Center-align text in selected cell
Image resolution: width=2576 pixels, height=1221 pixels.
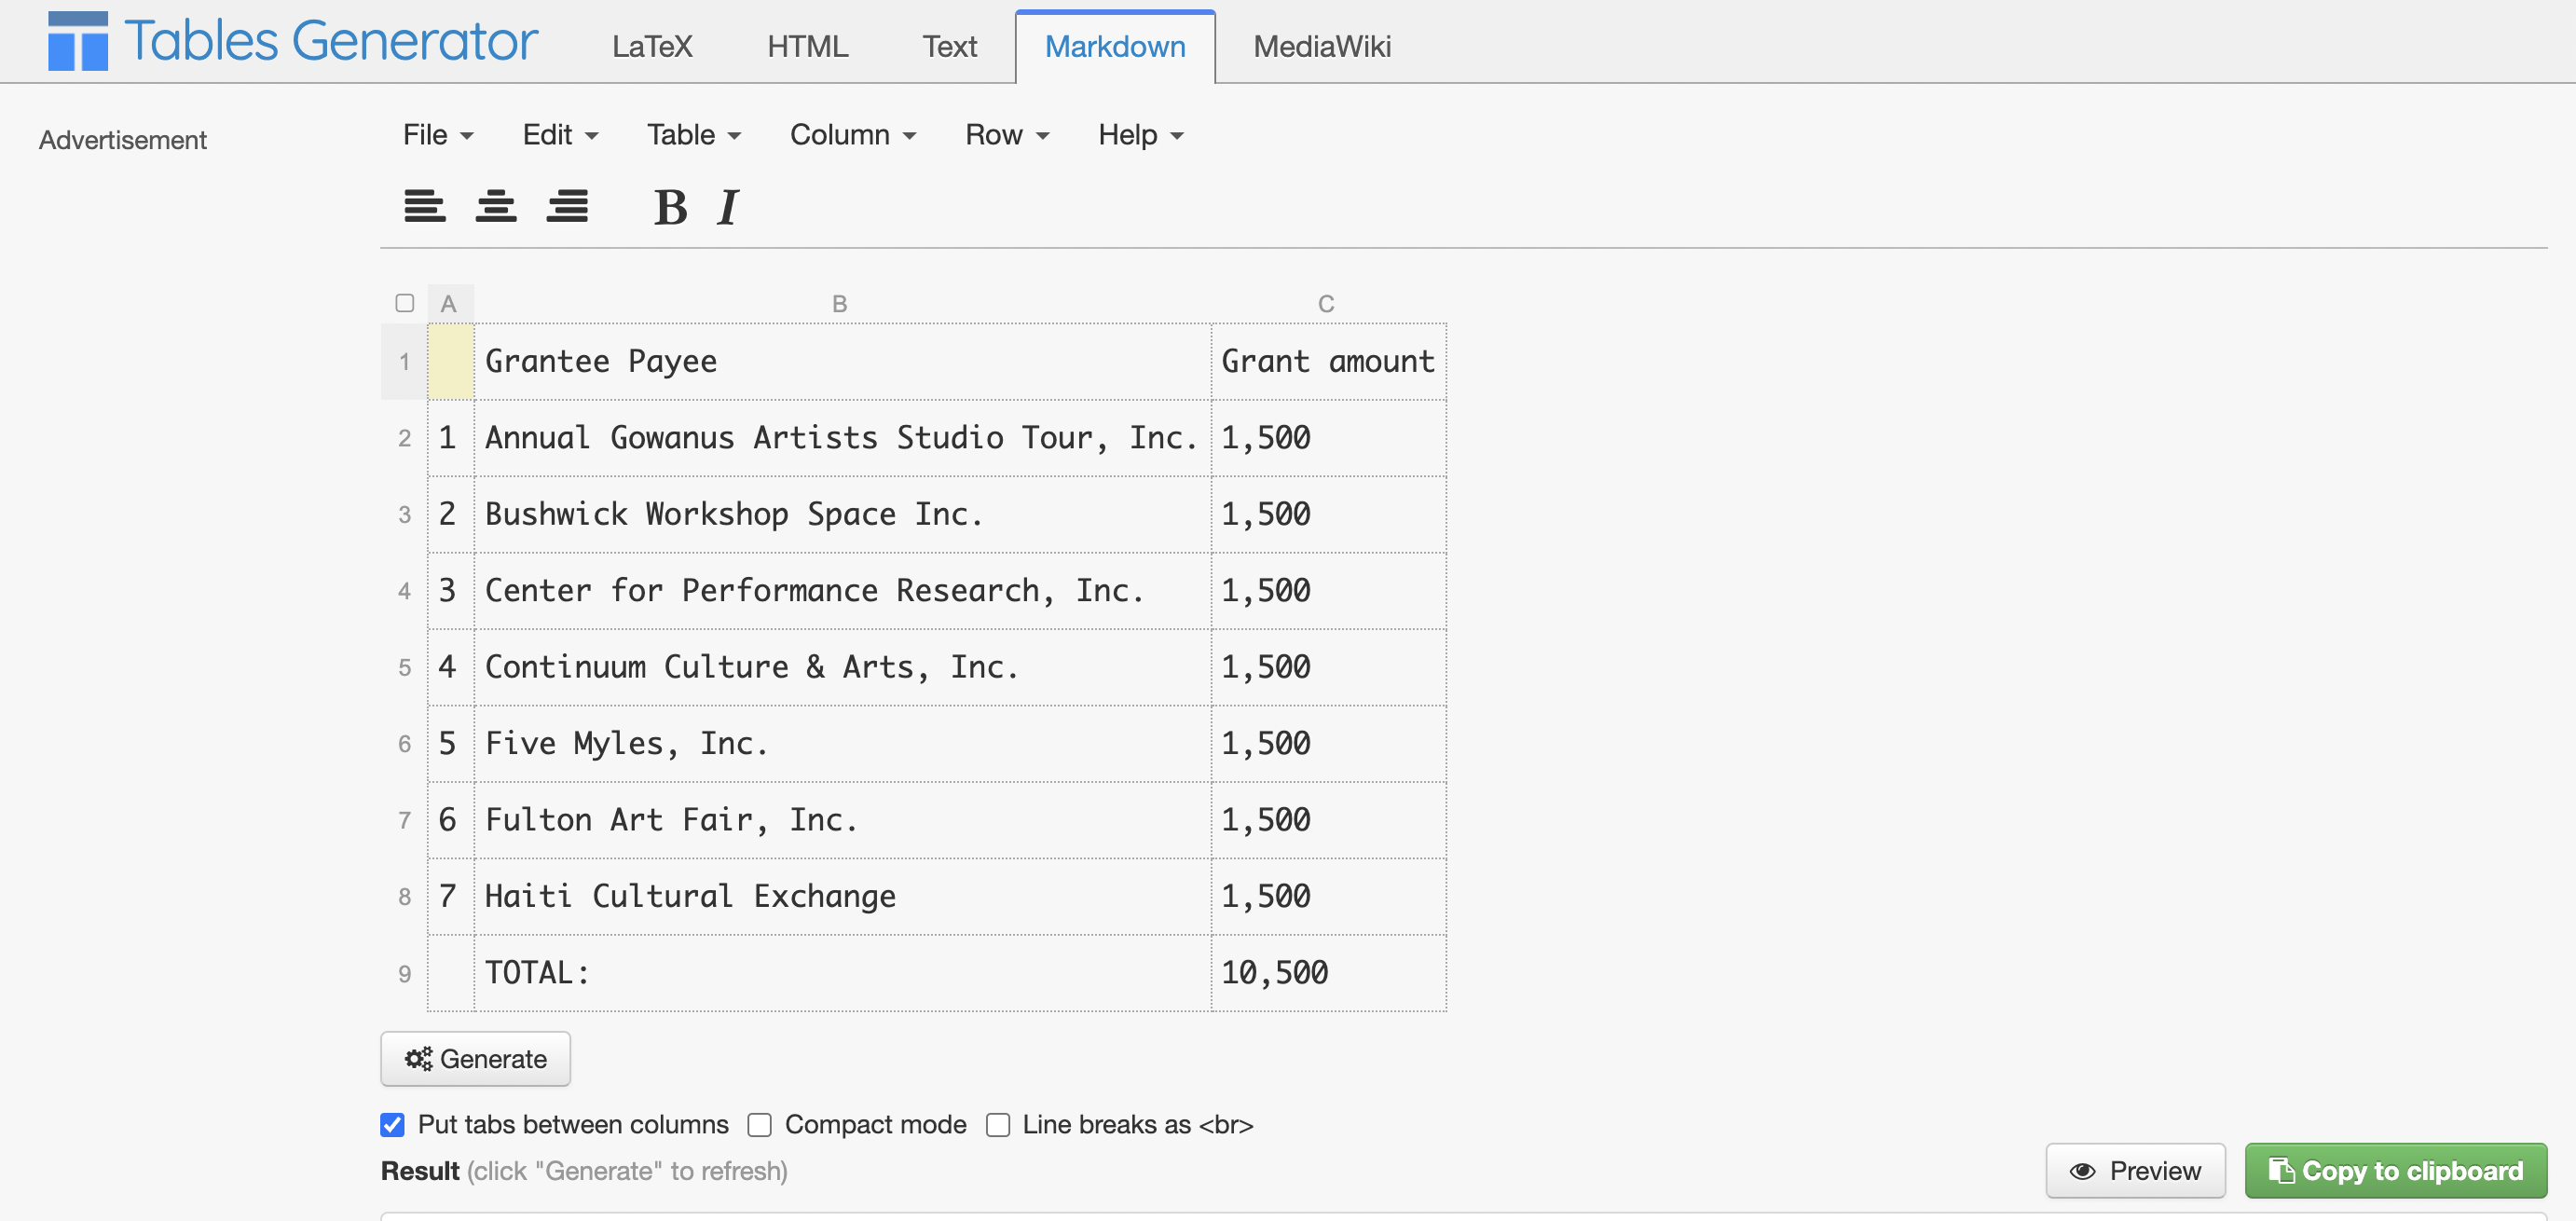click(496, 206)
